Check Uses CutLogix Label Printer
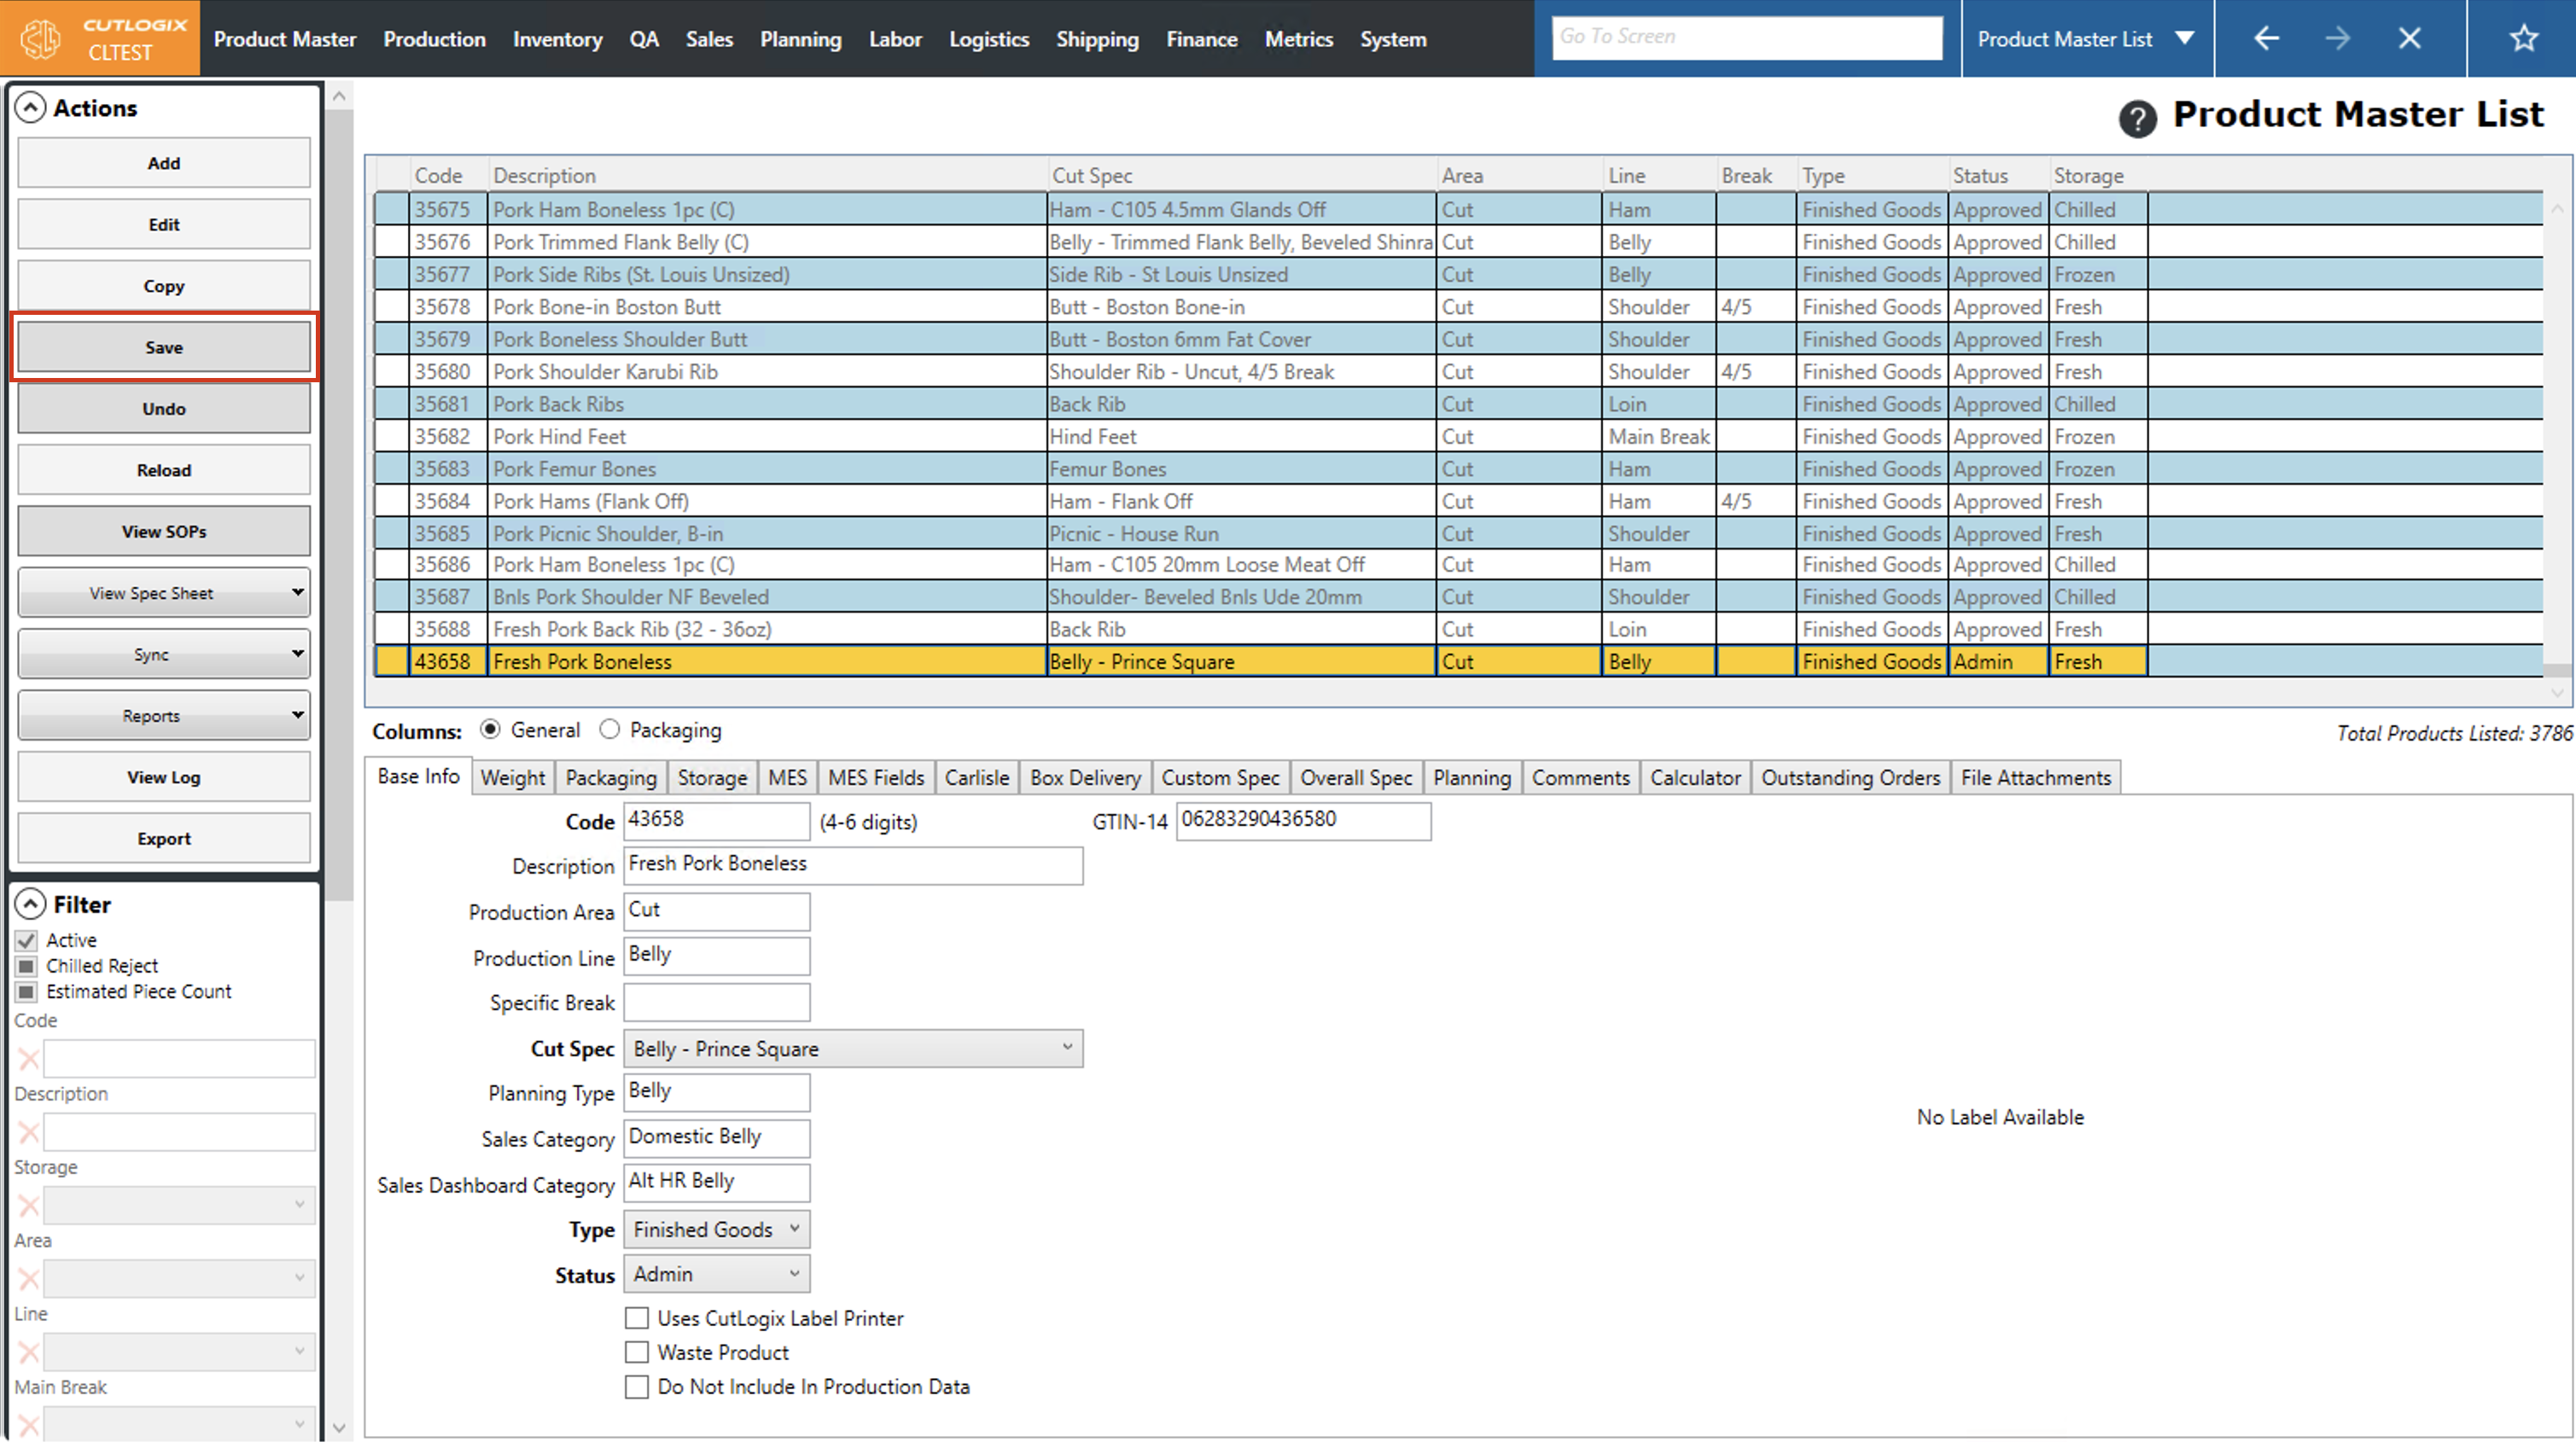2576x1442 pixels. 636,1318
